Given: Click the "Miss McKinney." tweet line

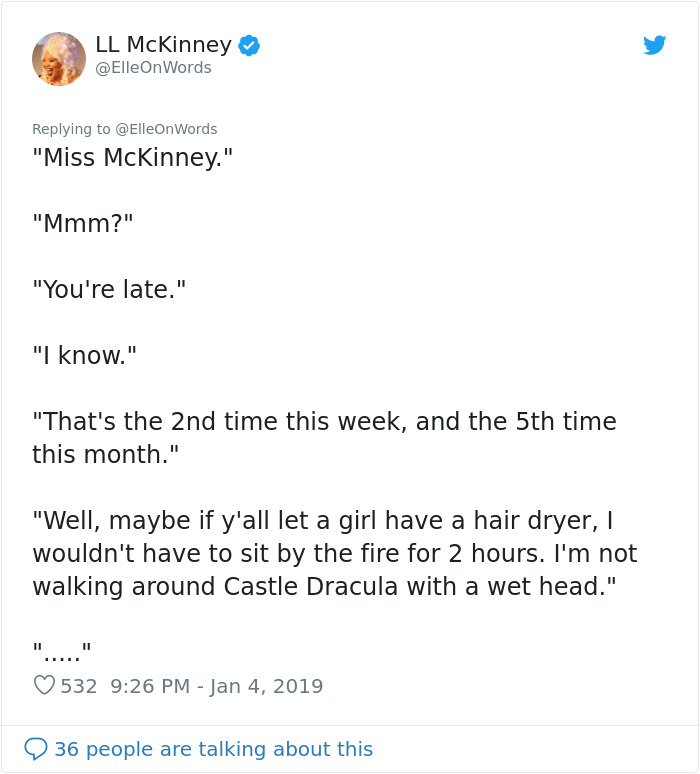Looking at the screenshot, I should pyautogui.click(x=132, y=158).
